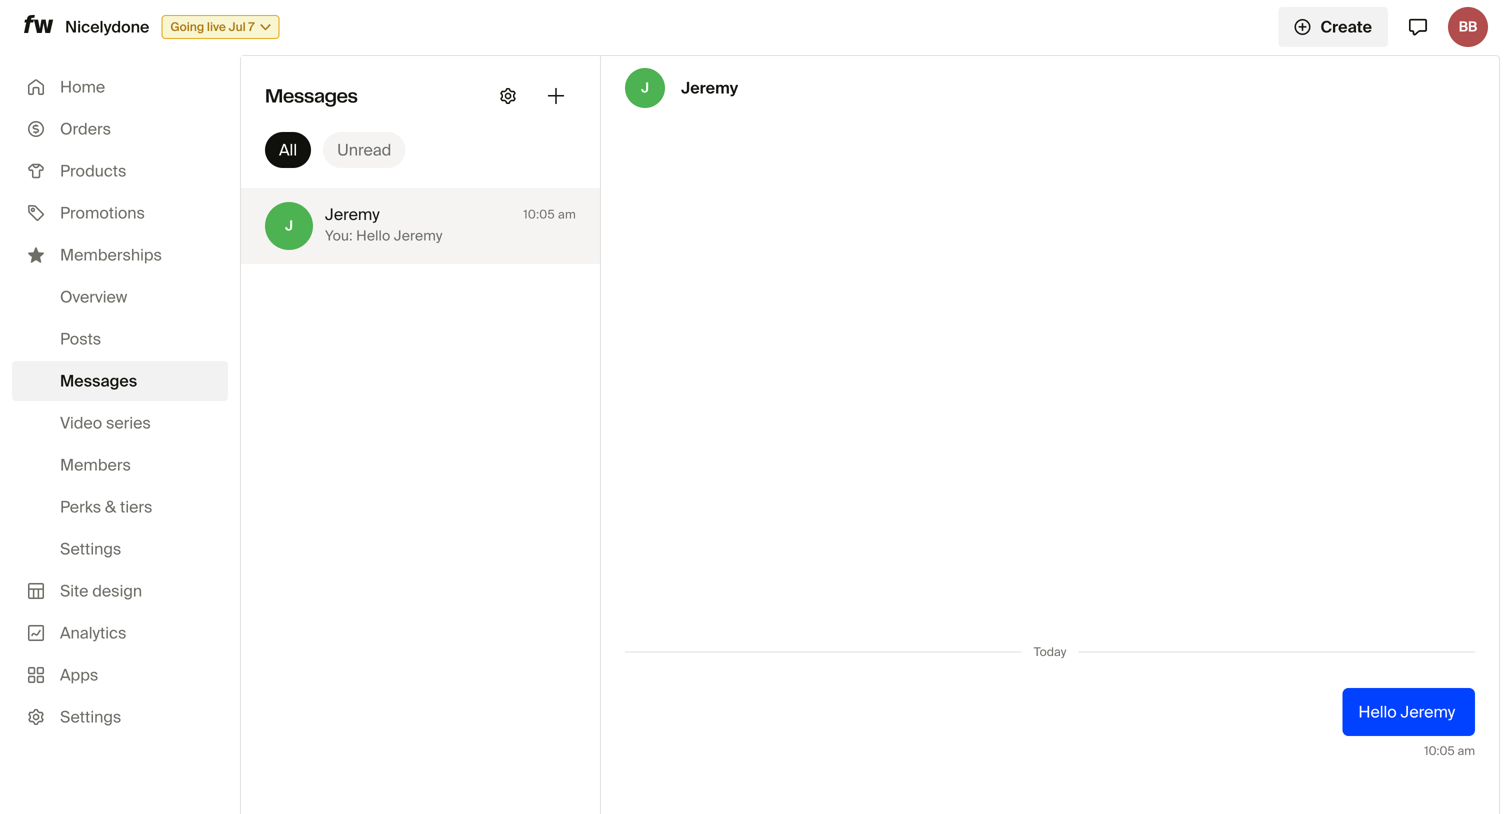Image resolution: width=1512 pixels, height=814 pixels.
Task: Click the Promotions tag icon
Action: point(36,213)
